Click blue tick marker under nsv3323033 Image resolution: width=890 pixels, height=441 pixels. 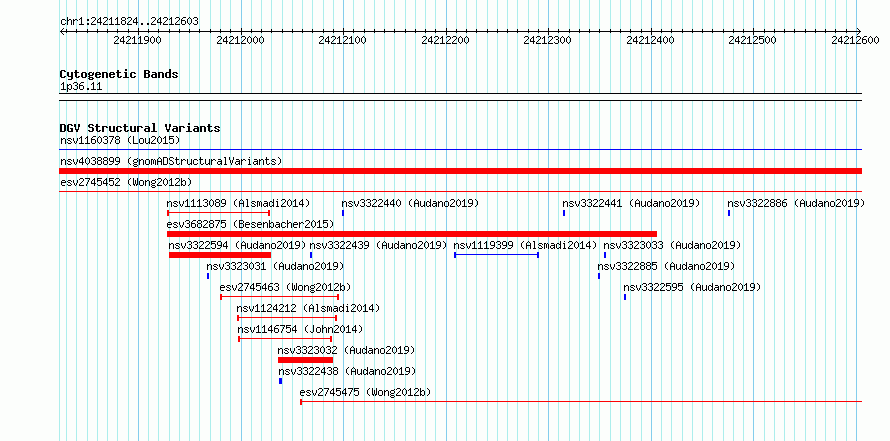pyautogui.click(x=605, y=255)
